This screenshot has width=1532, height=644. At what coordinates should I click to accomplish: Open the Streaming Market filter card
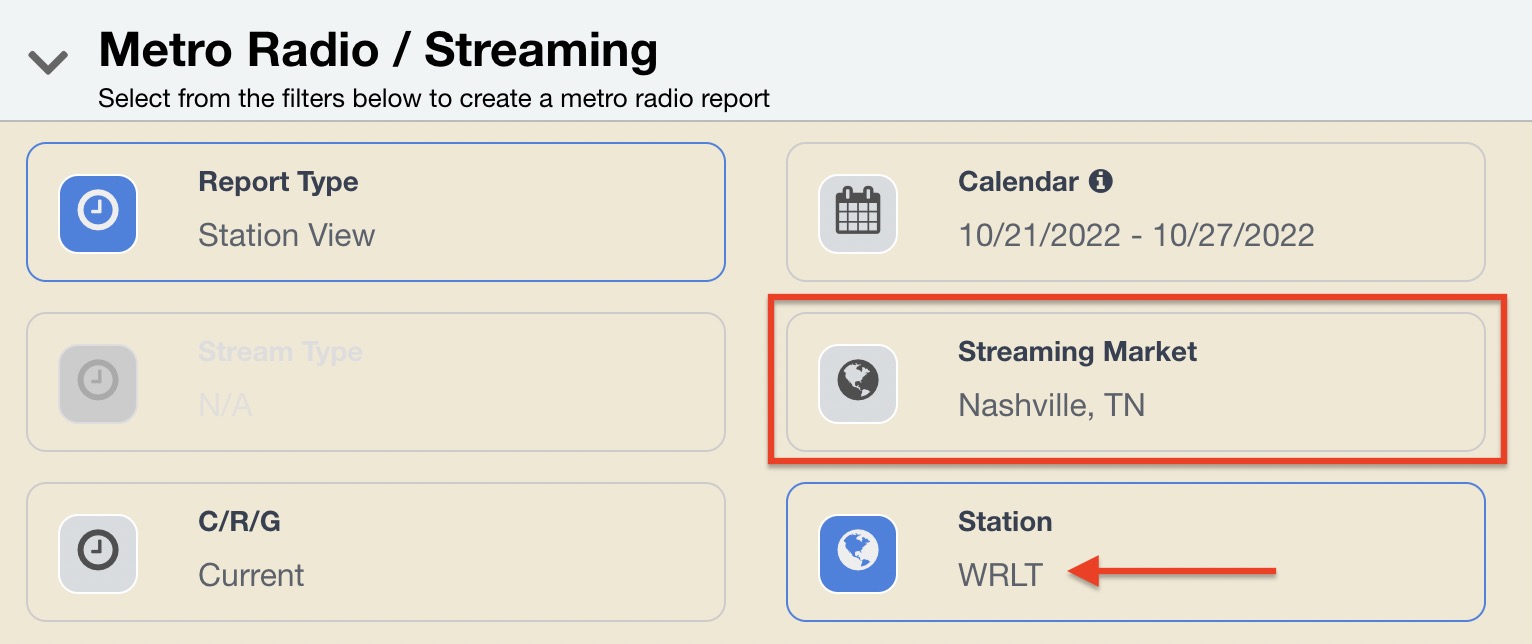click(x=1136, y=382)
